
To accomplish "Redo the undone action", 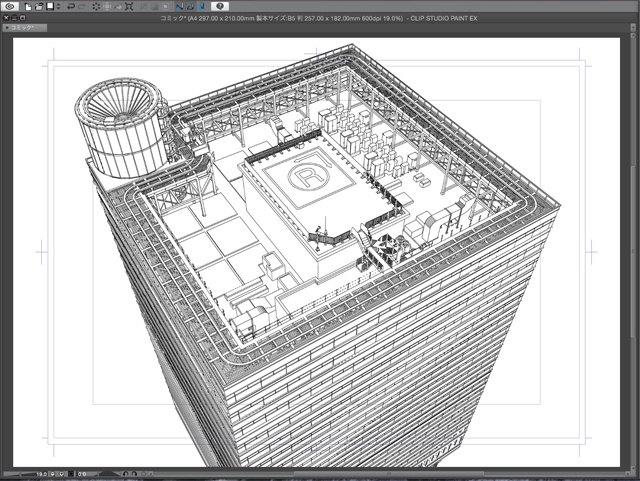I will point(82,7).
